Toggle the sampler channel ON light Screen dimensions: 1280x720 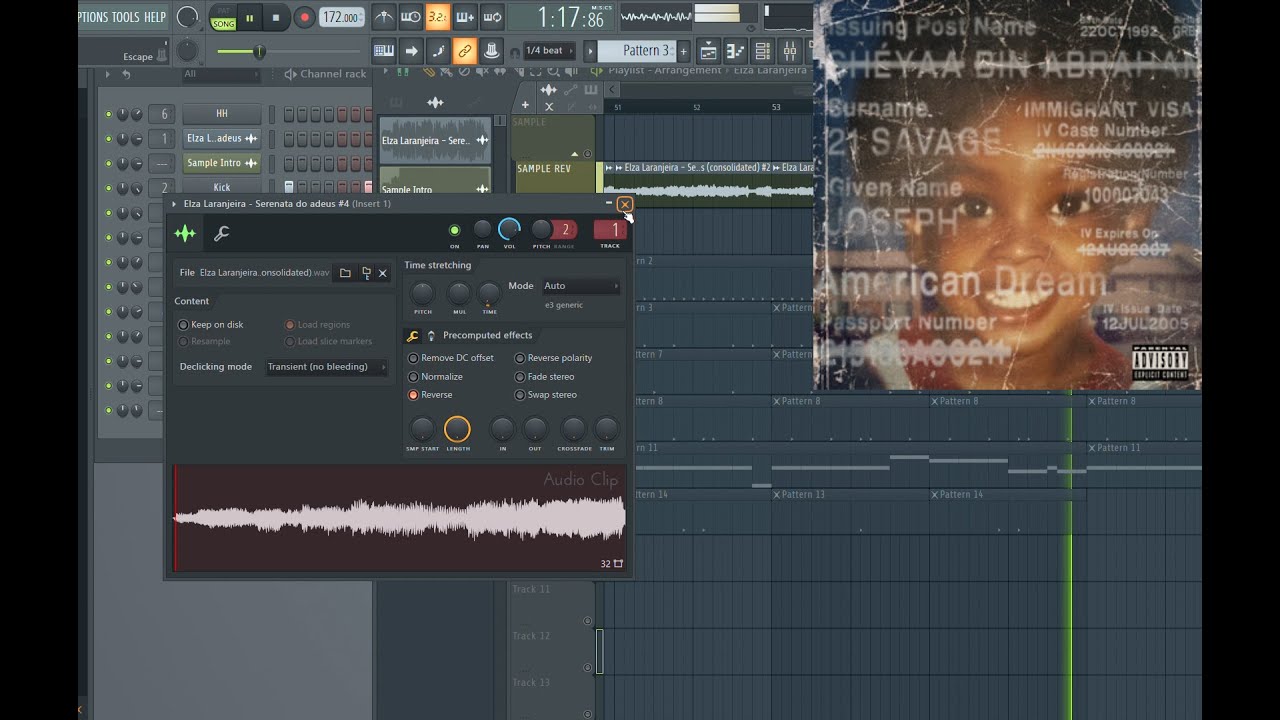454,230
